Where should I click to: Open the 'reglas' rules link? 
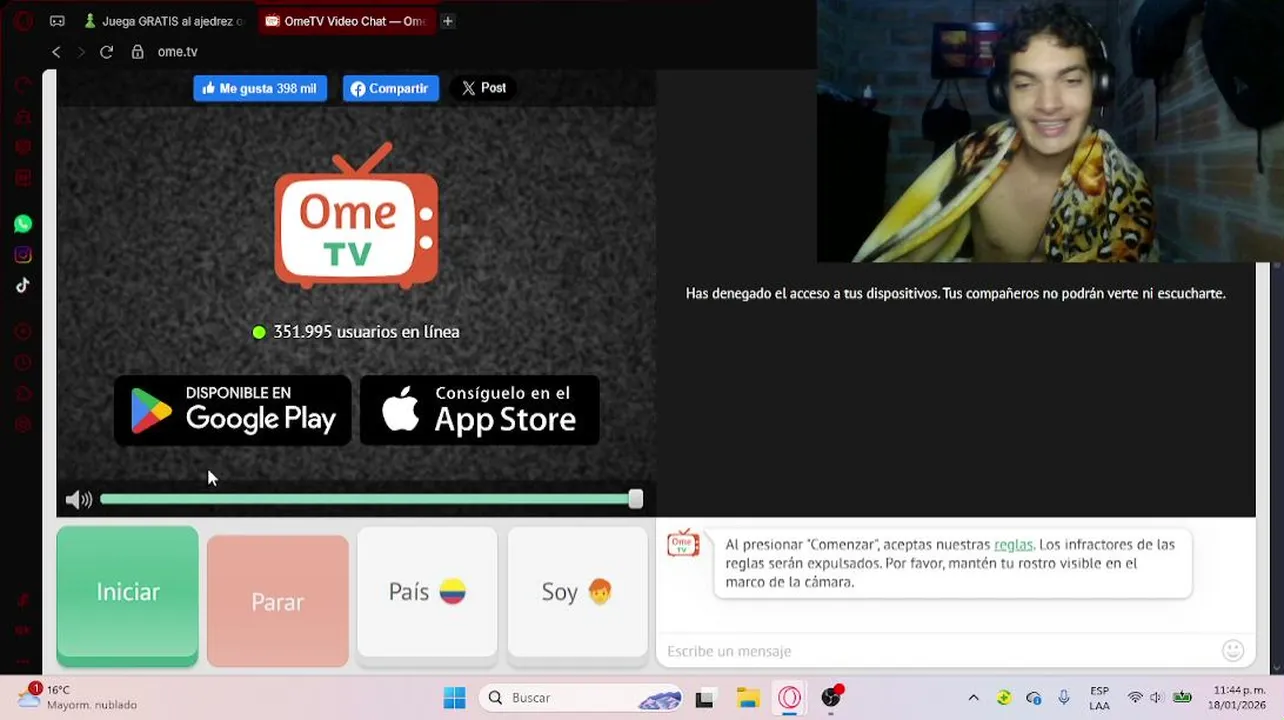[1013, 545]
